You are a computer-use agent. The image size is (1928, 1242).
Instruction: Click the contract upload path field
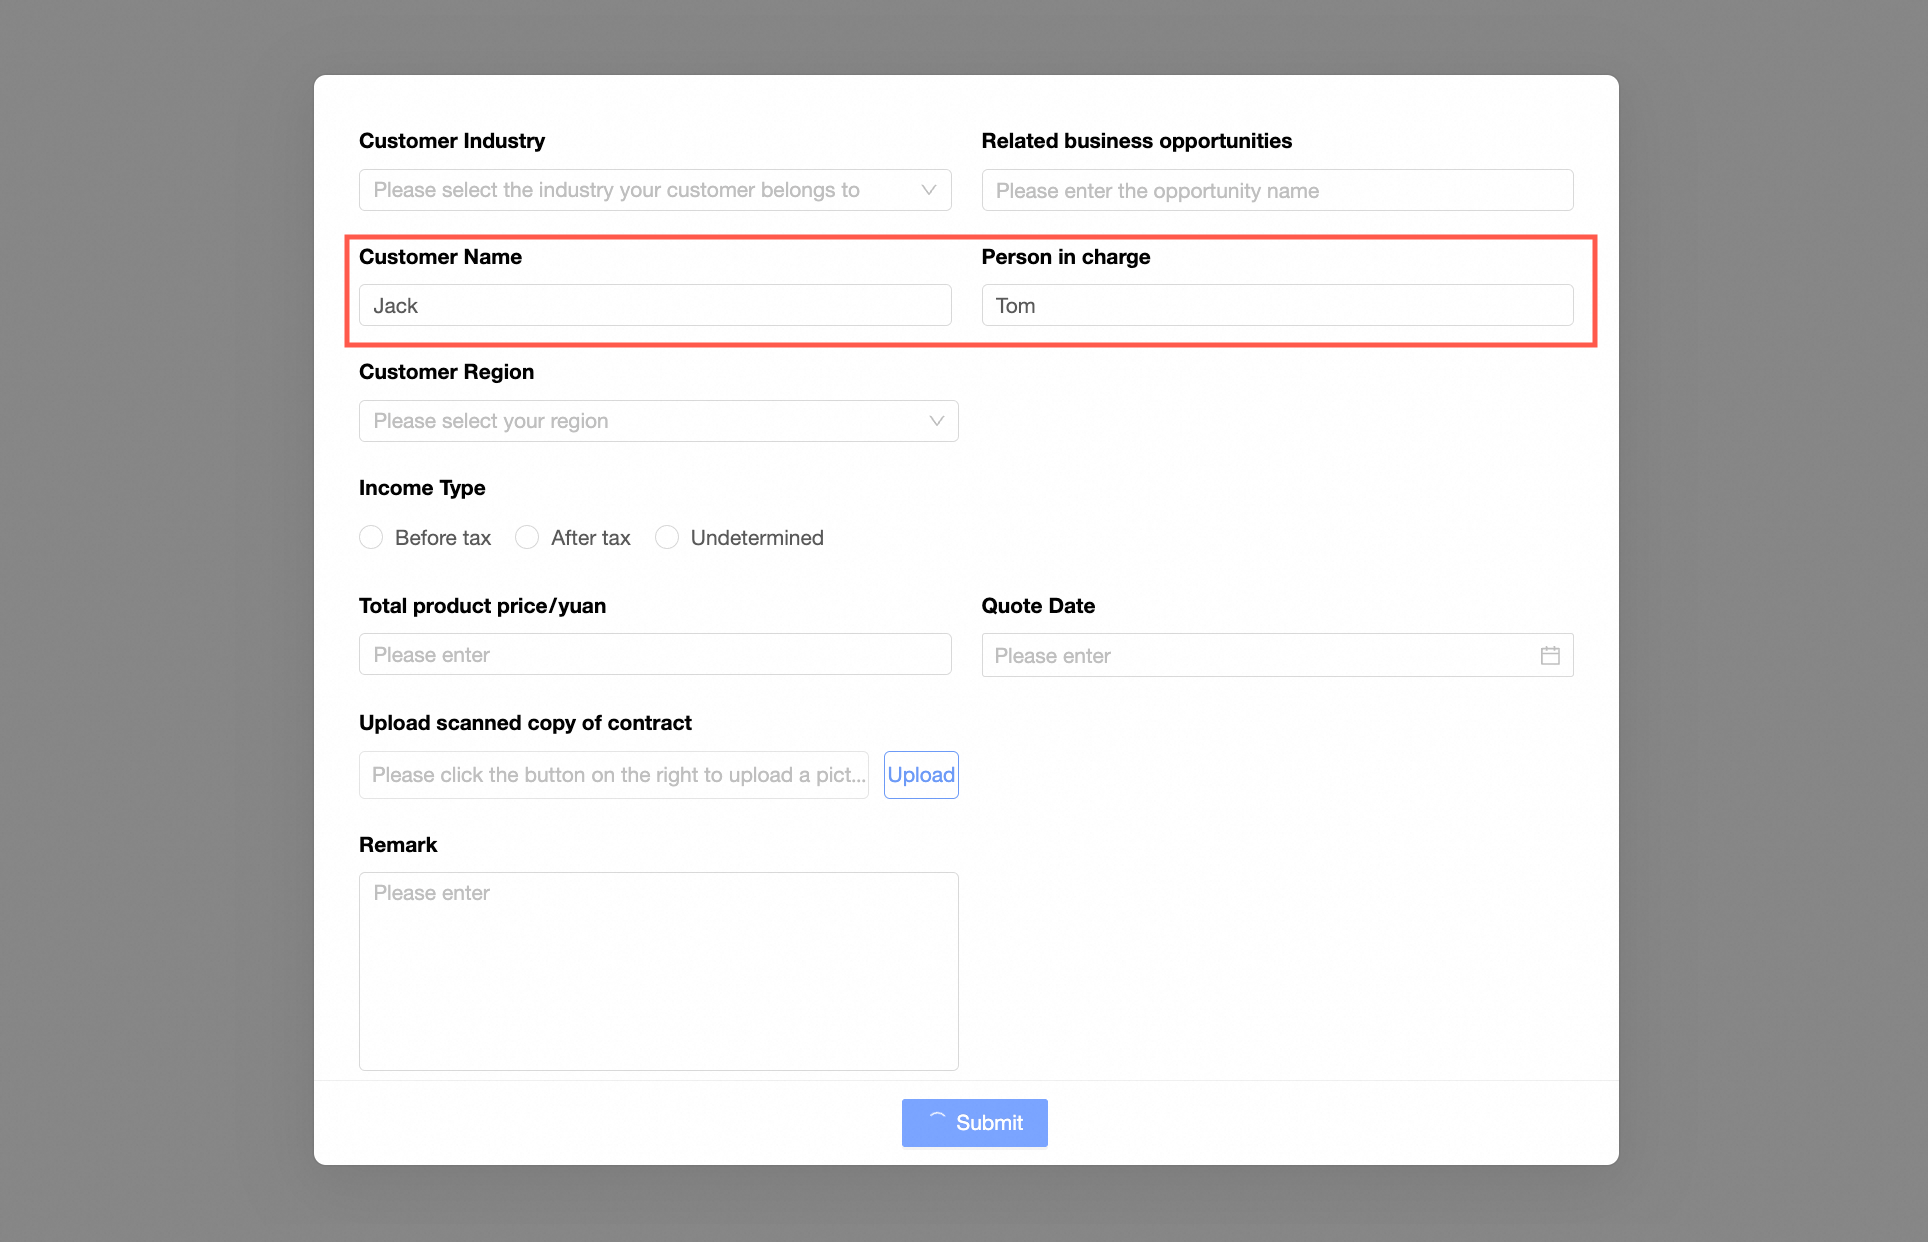pyautogui.click(x=613, y=775)
